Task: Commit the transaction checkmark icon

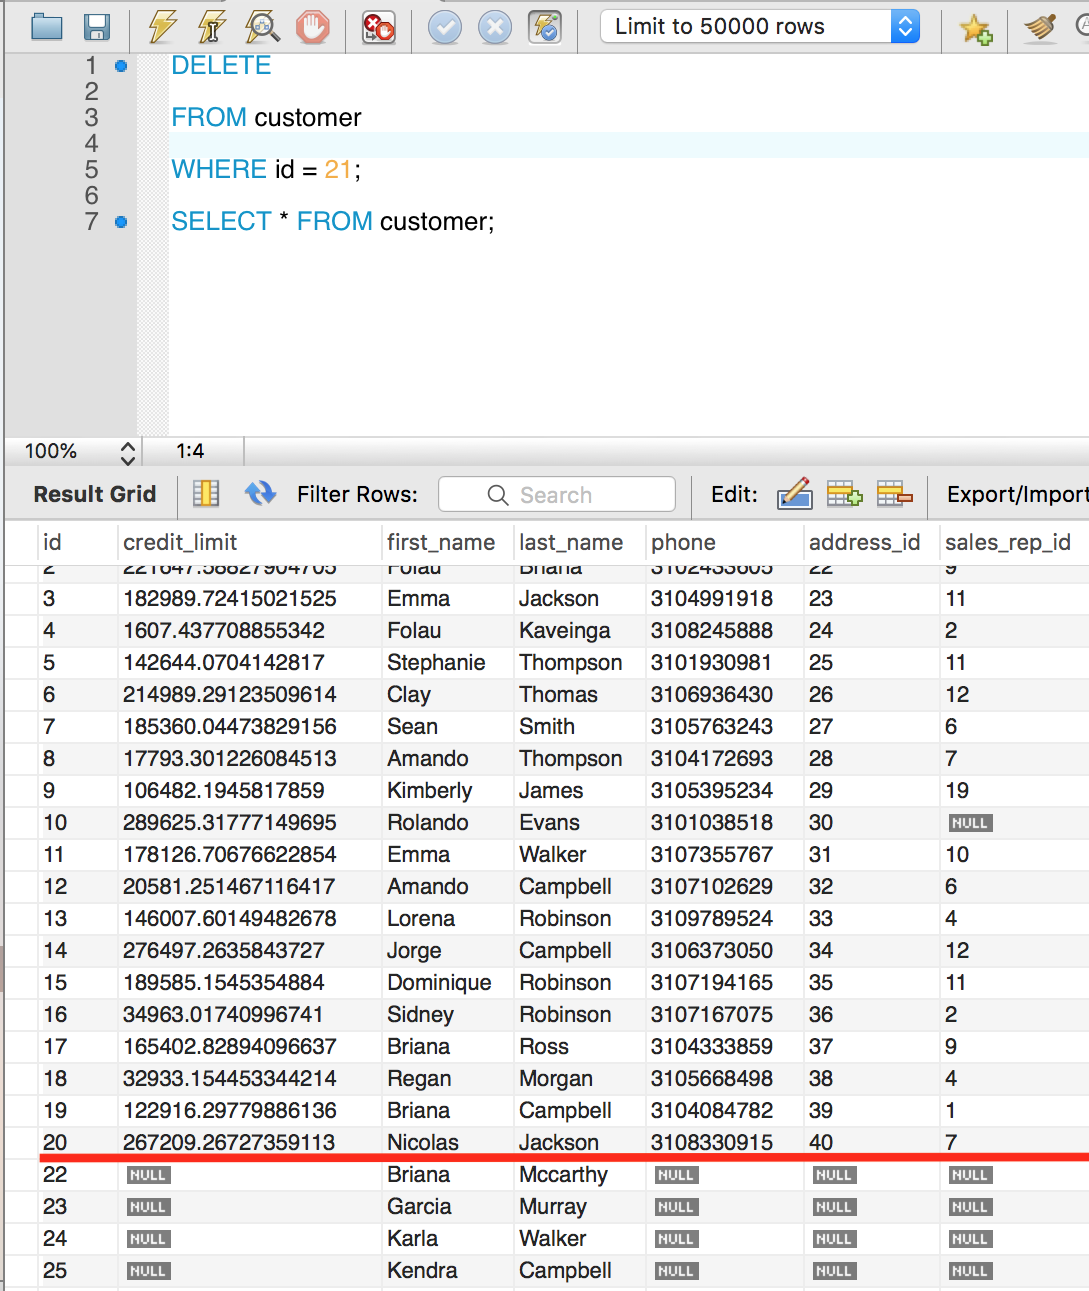Action: pos(445,27)
